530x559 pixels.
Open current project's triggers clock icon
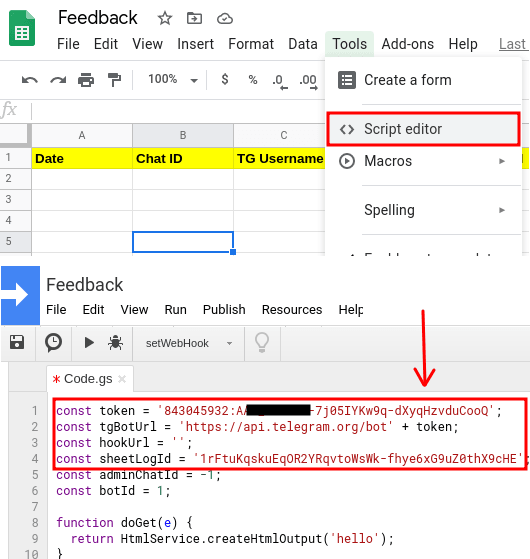click(53, 343)
